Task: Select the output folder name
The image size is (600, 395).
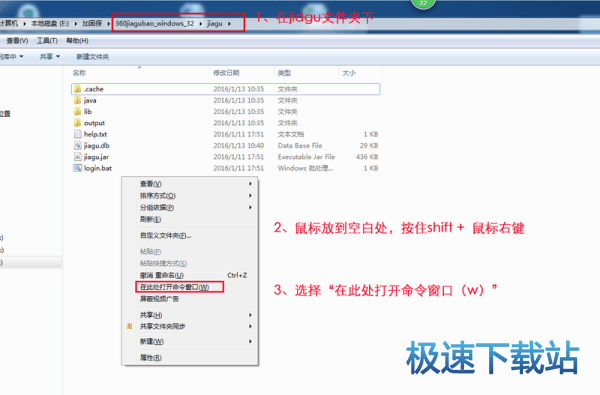Action: (94, 123)
